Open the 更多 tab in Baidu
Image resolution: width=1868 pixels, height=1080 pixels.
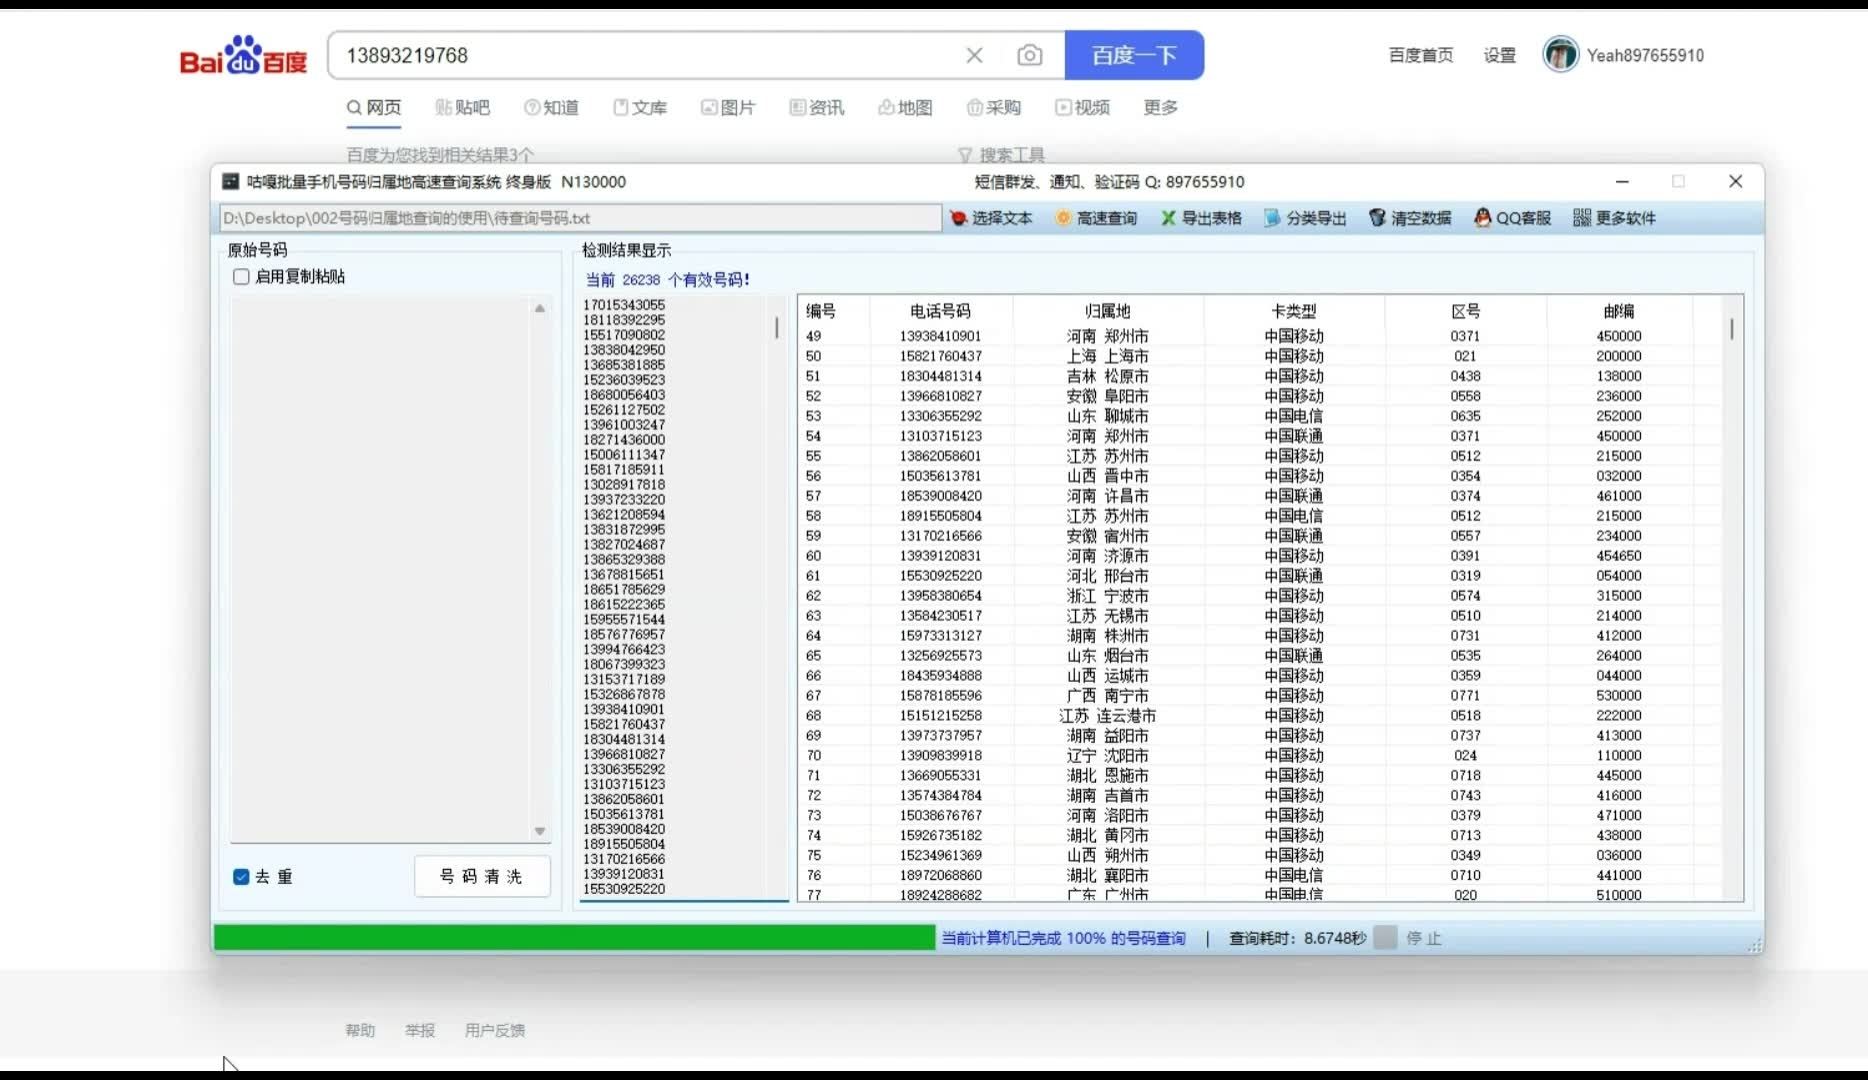[1160, 108]
